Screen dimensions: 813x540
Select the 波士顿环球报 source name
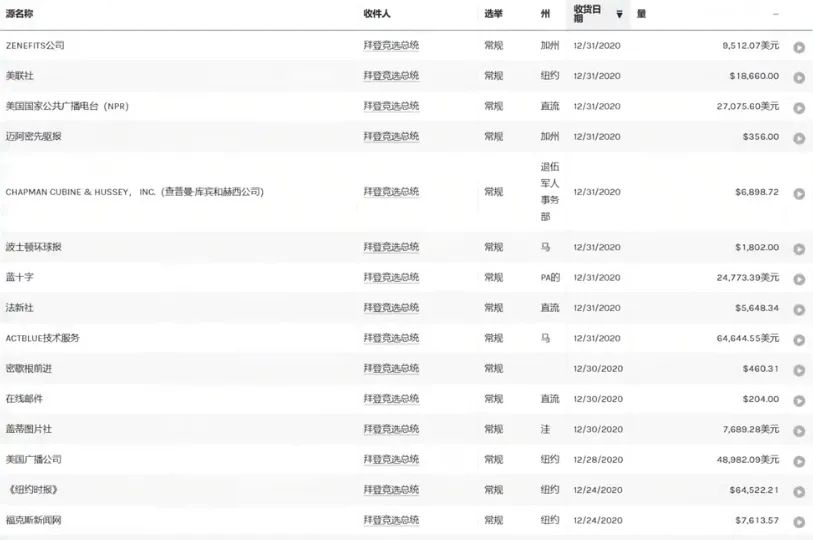(x=33, y=247)
